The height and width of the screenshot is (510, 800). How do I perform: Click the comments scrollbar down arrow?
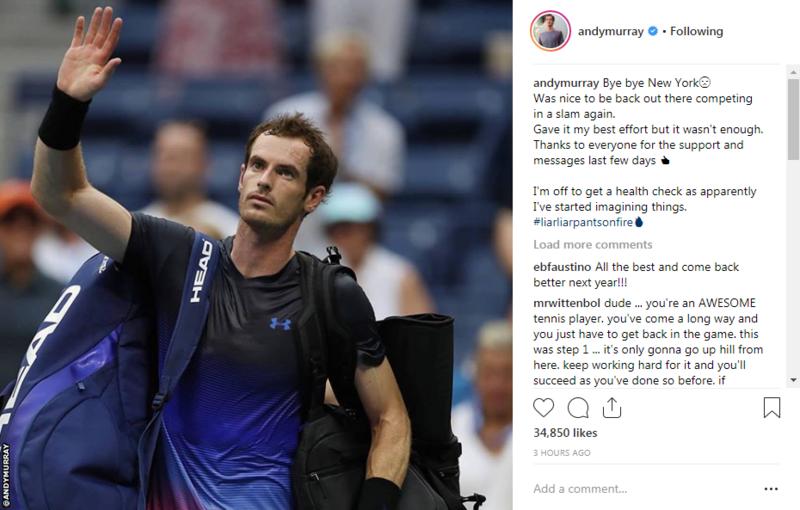[793, 380]
